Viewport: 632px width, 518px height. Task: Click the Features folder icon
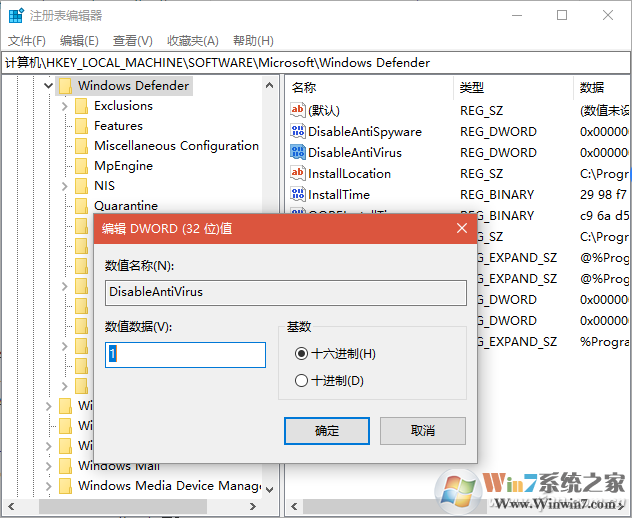coord(81,126)
